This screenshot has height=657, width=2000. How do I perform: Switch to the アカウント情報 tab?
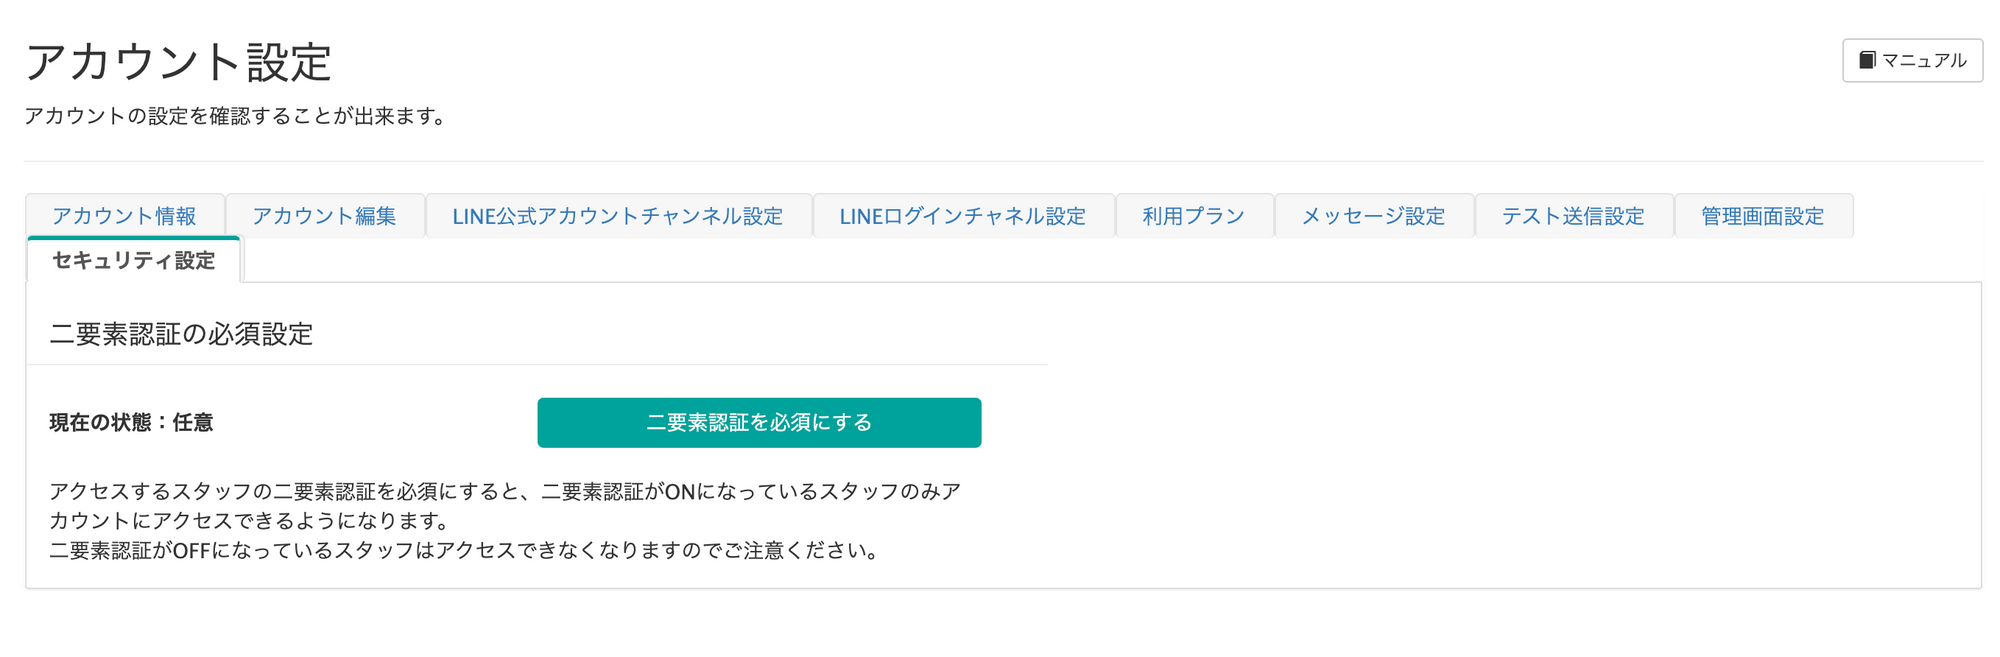pyautogui.click(x=125, y=216)
